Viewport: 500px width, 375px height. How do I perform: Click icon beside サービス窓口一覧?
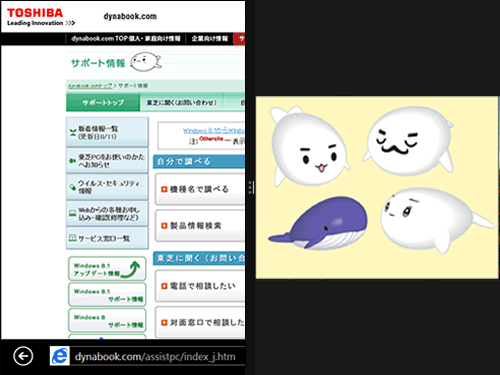click(72, 238)
